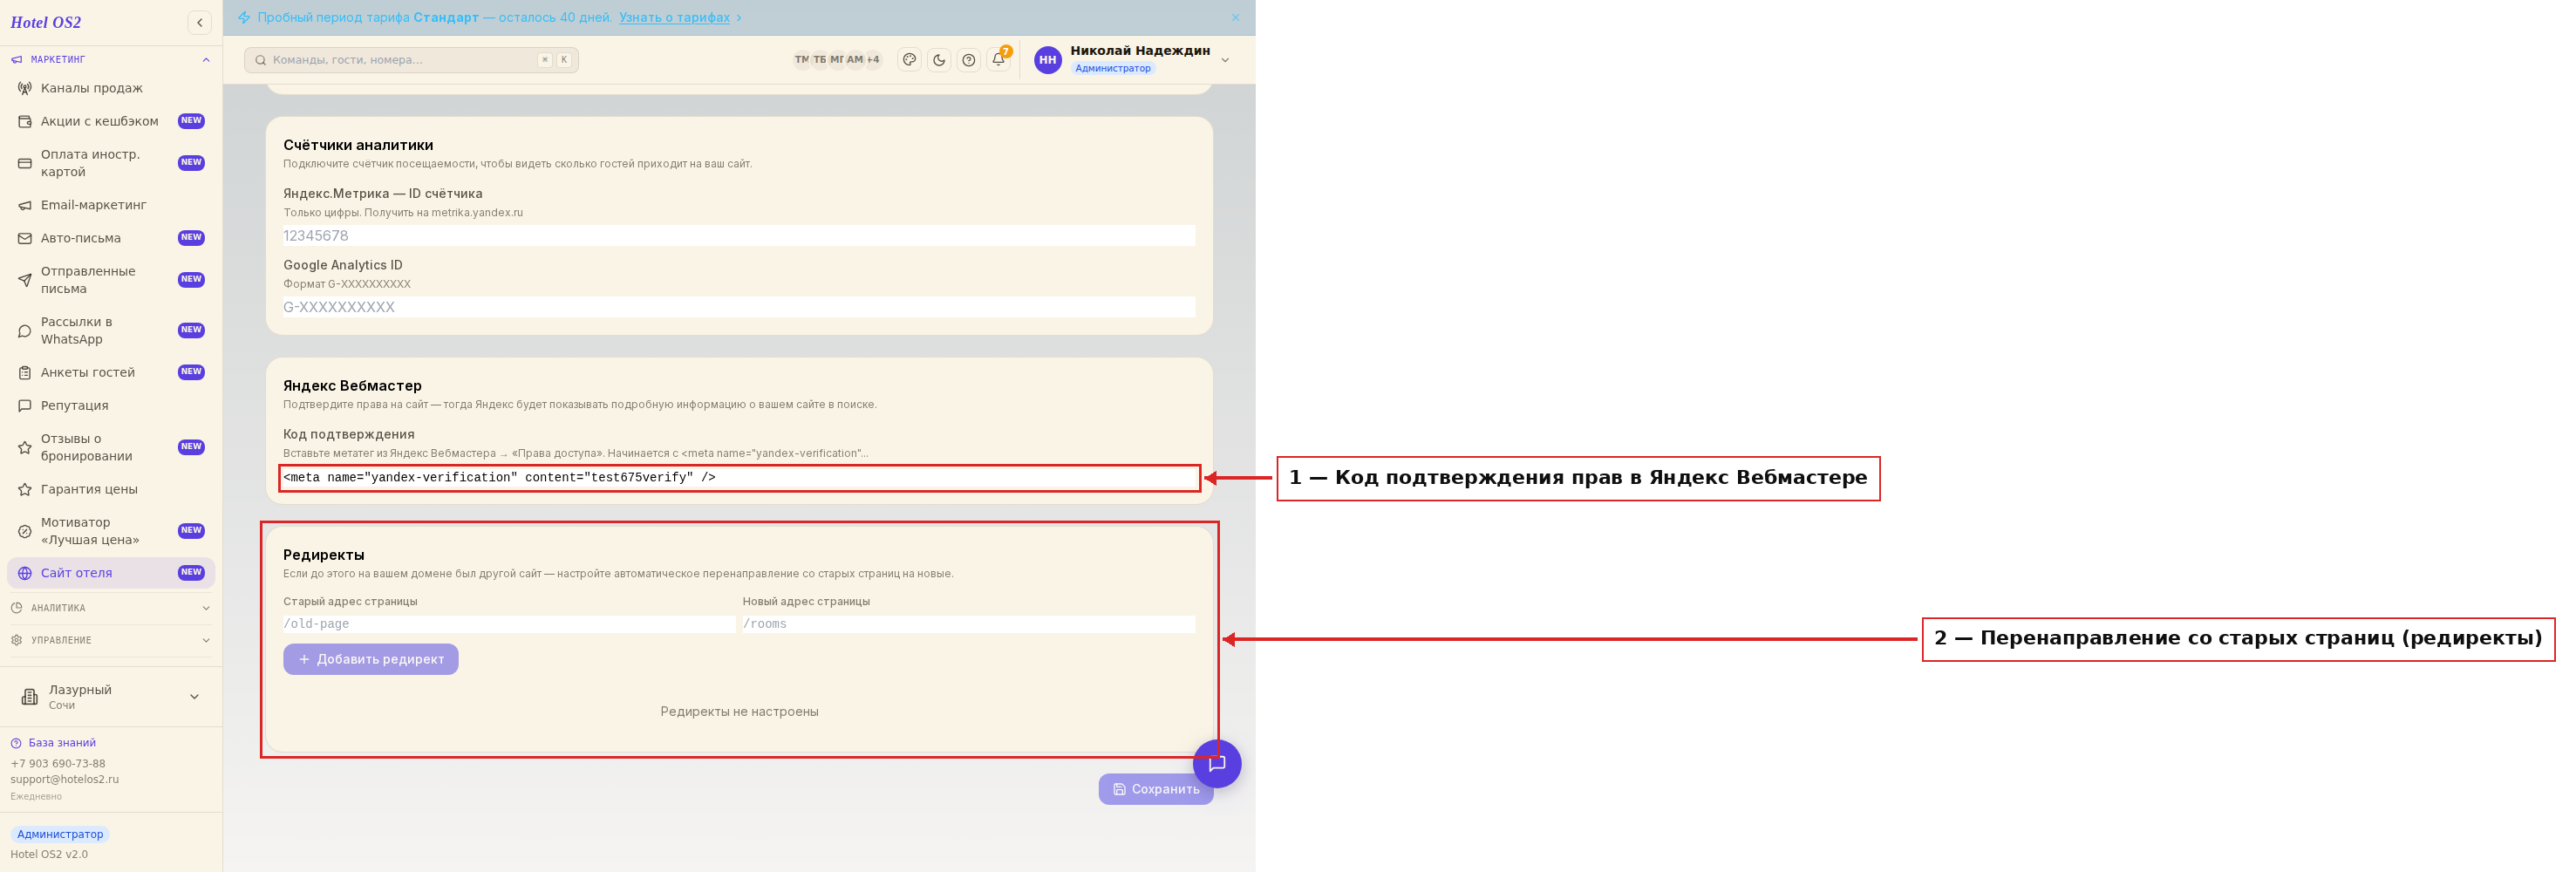Select Сайт отеля in the sidebar

point(111,573)
